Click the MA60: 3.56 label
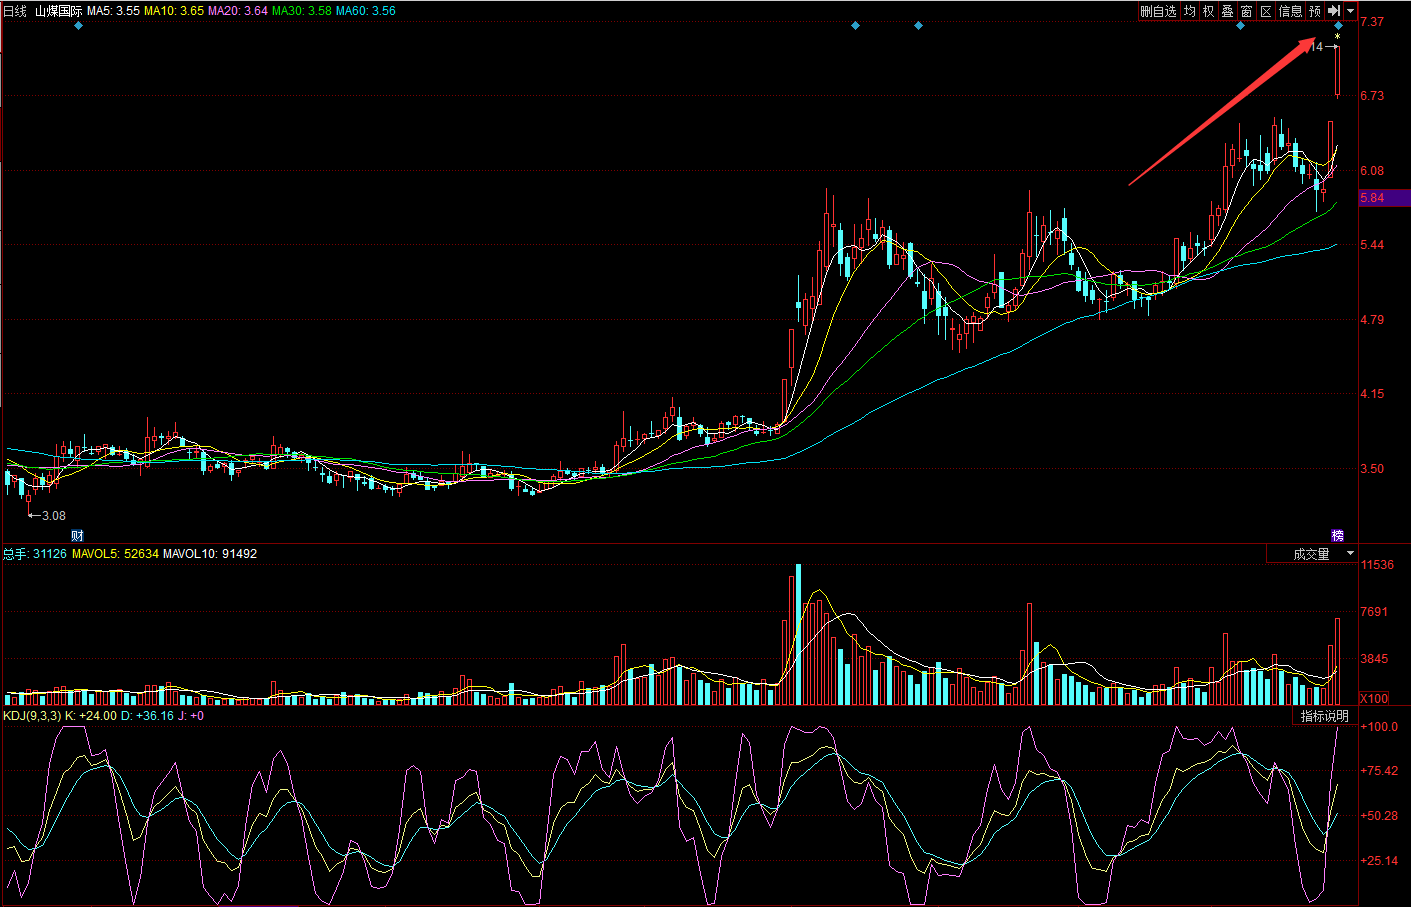 [x=366, y=11]
